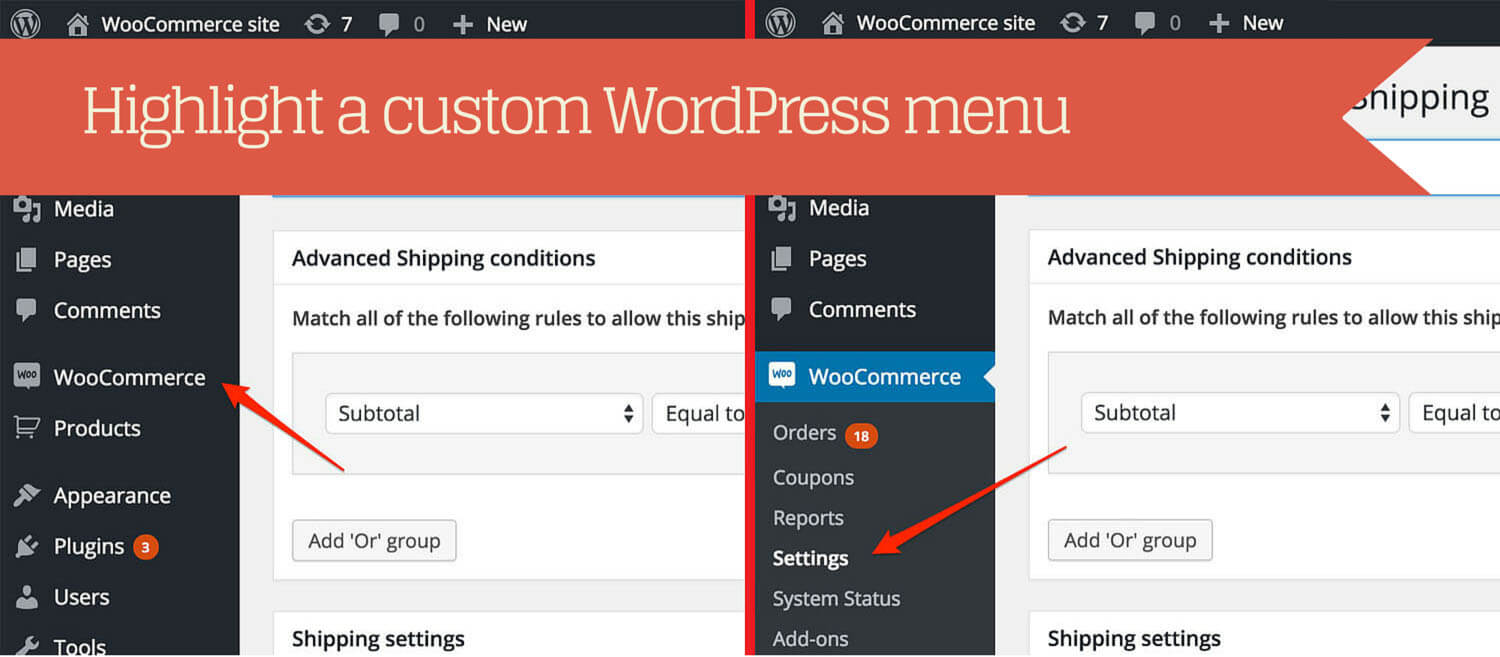Click 'Advanced Shipping conditions' heading, right screenshot
The width and height of the screenshot is (1500, 657).
1199,257
